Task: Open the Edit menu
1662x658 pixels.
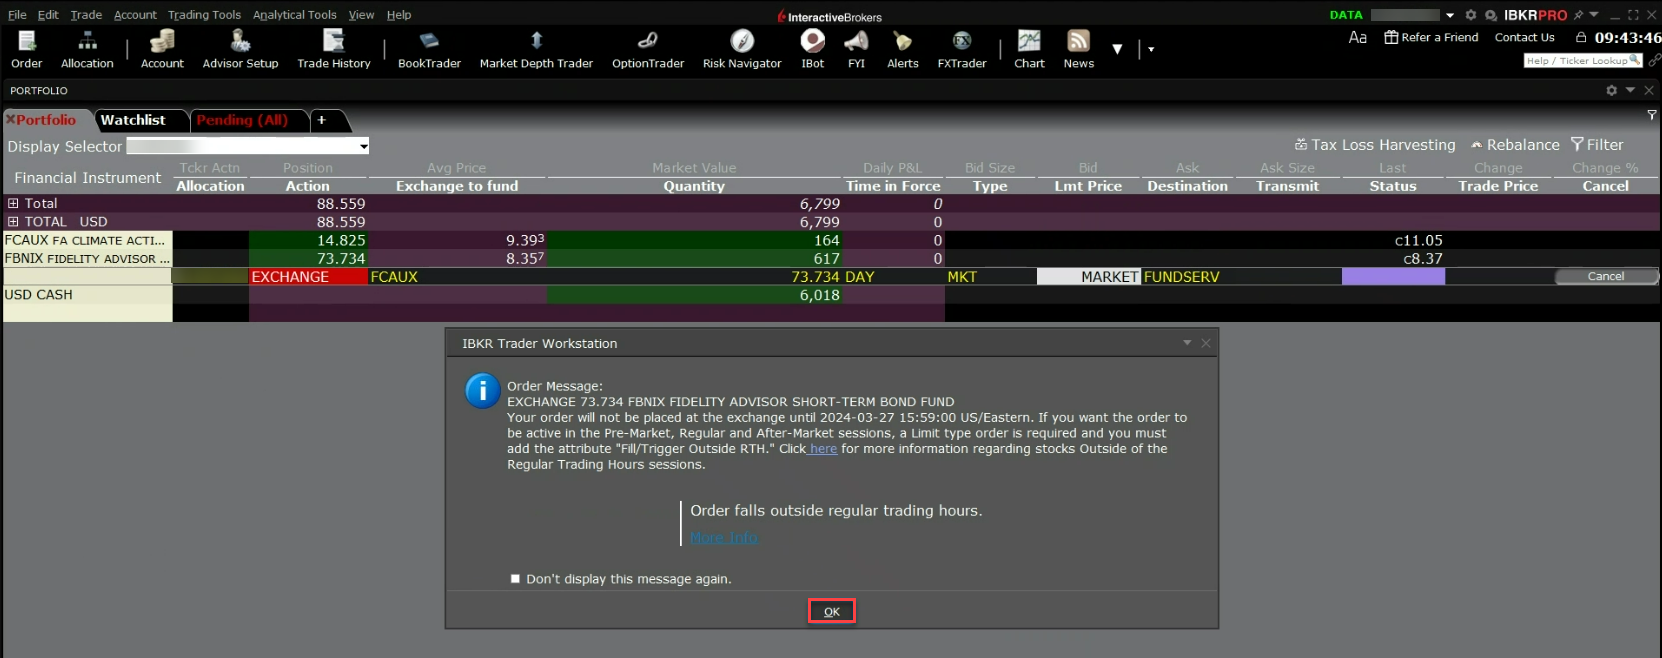Action: click(x=48, y=15)
